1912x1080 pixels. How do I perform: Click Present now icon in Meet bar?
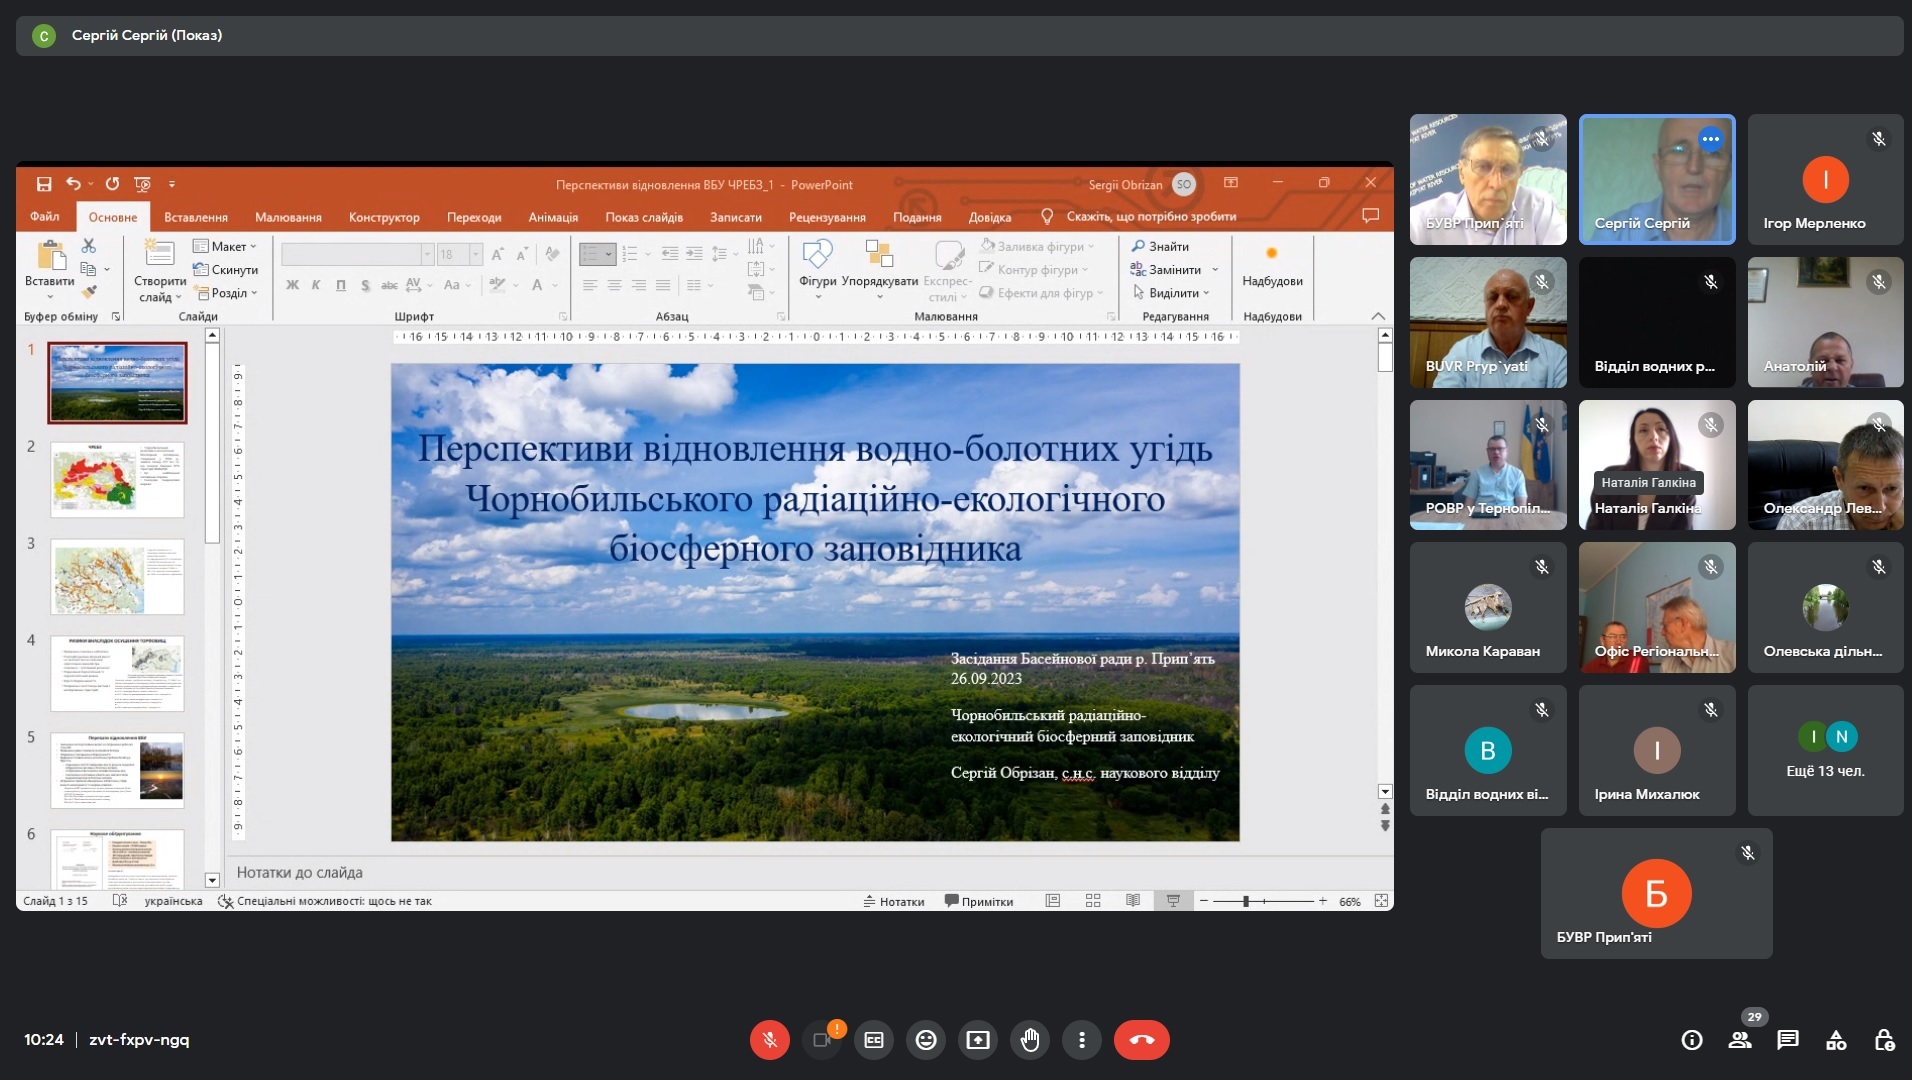(978, 1040)
